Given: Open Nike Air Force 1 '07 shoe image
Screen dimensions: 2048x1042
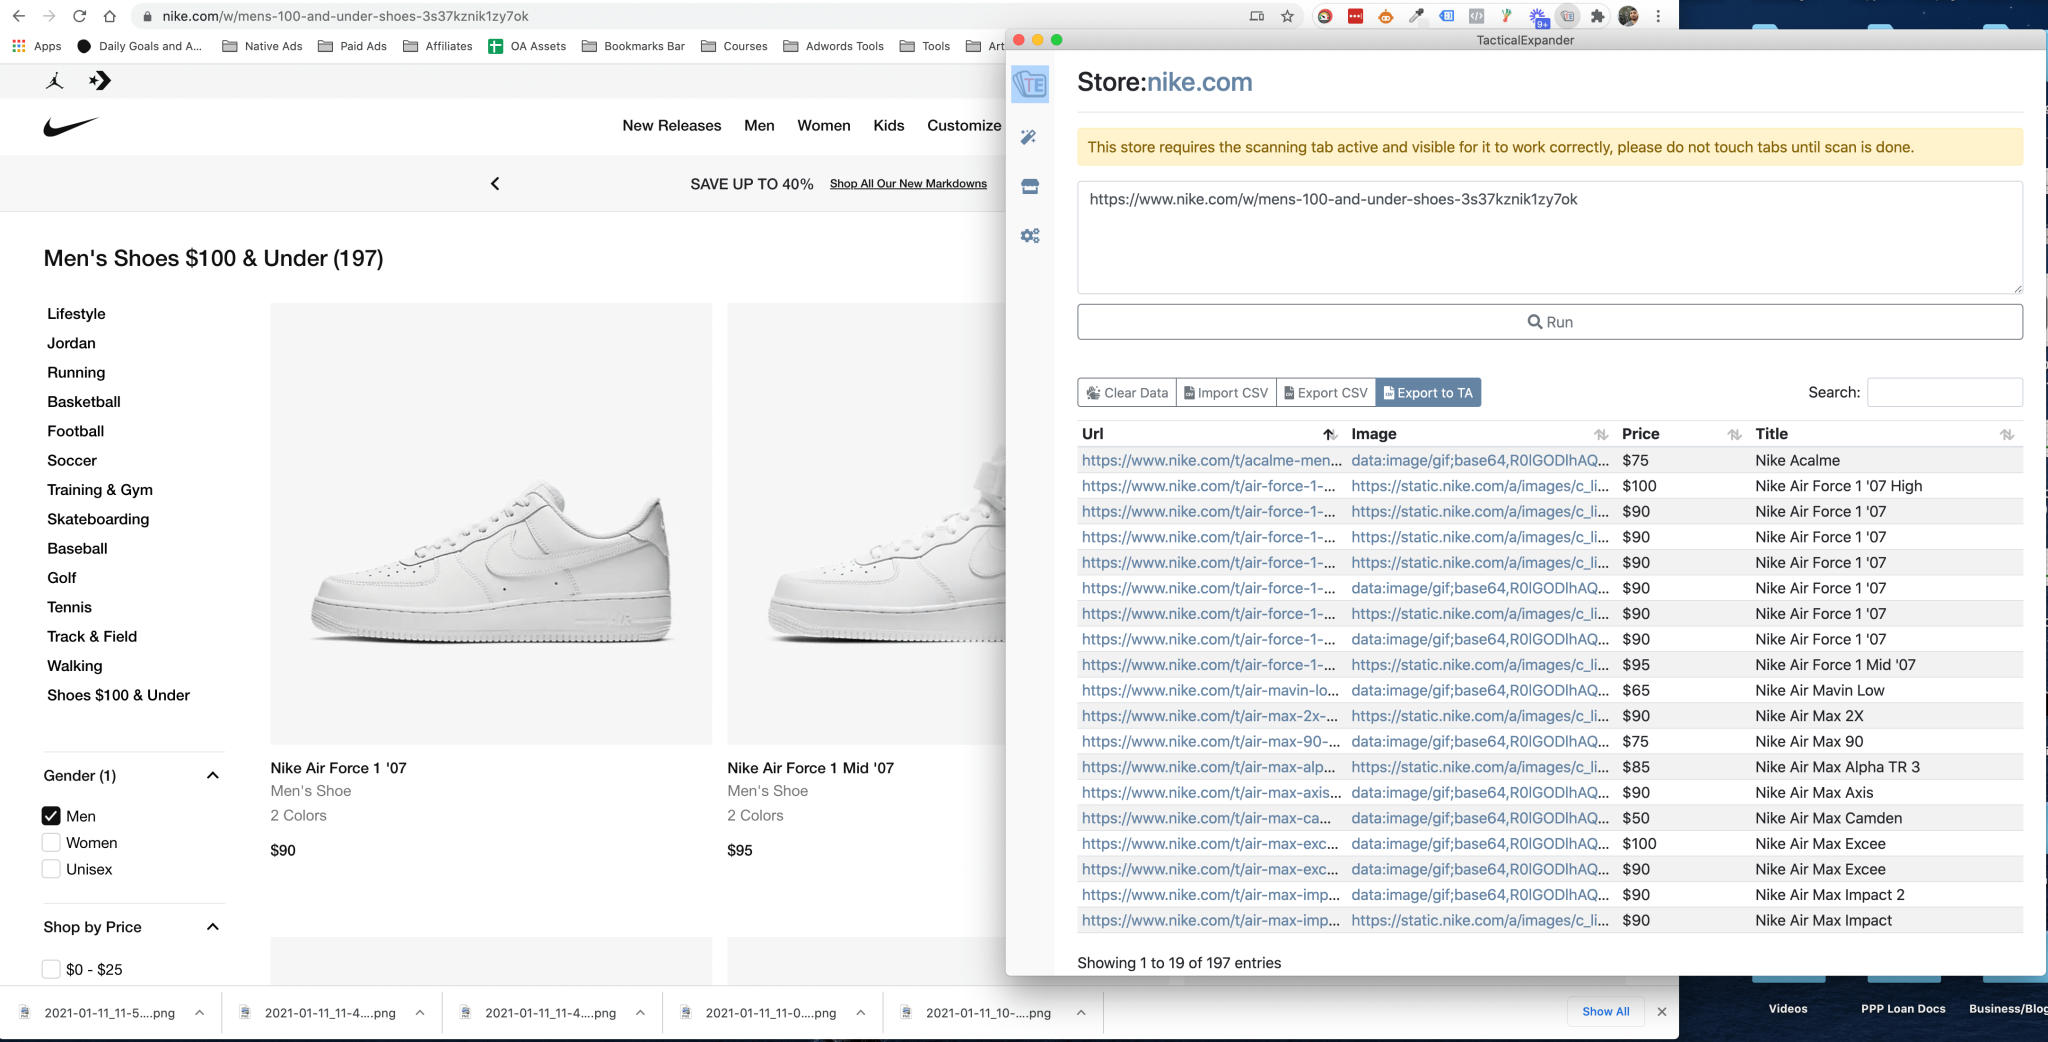Looking at the screenshot, I should (491, 524).
